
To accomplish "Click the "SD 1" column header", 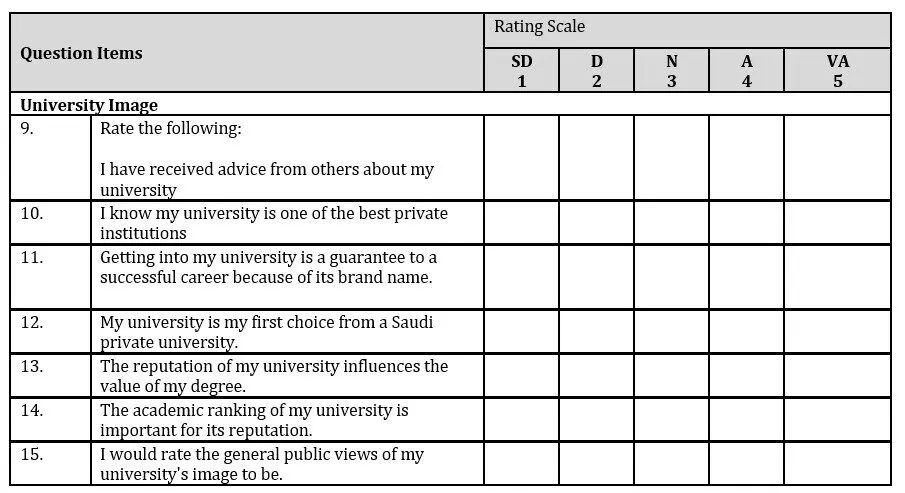I will pos(521,71).
